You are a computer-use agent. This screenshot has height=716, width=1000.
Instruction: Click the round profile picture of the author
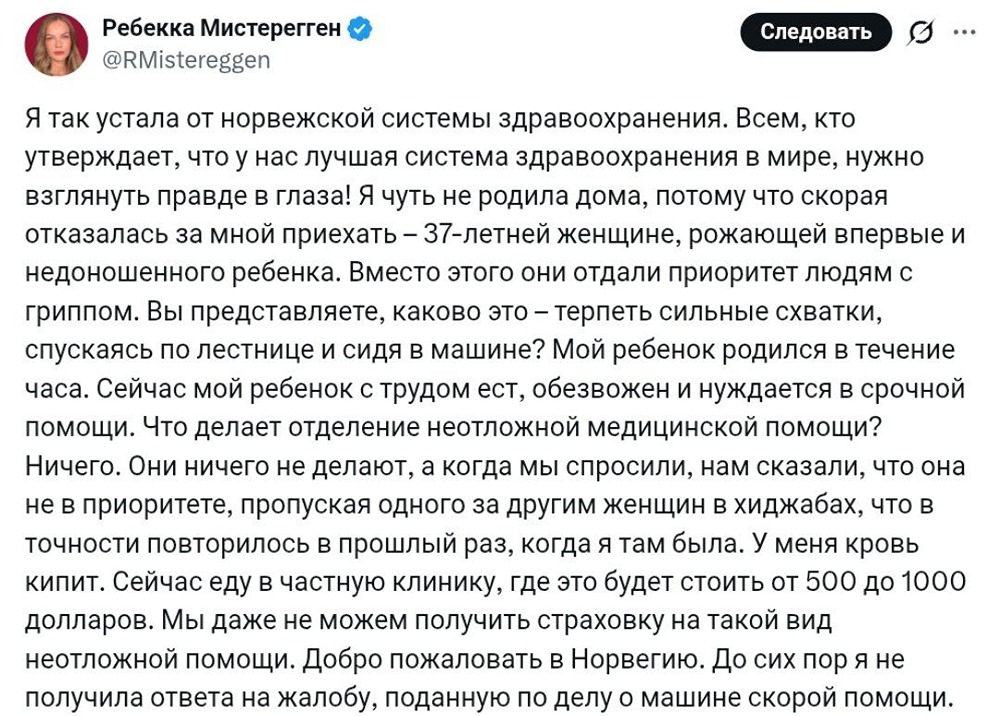tap(57, 42)
